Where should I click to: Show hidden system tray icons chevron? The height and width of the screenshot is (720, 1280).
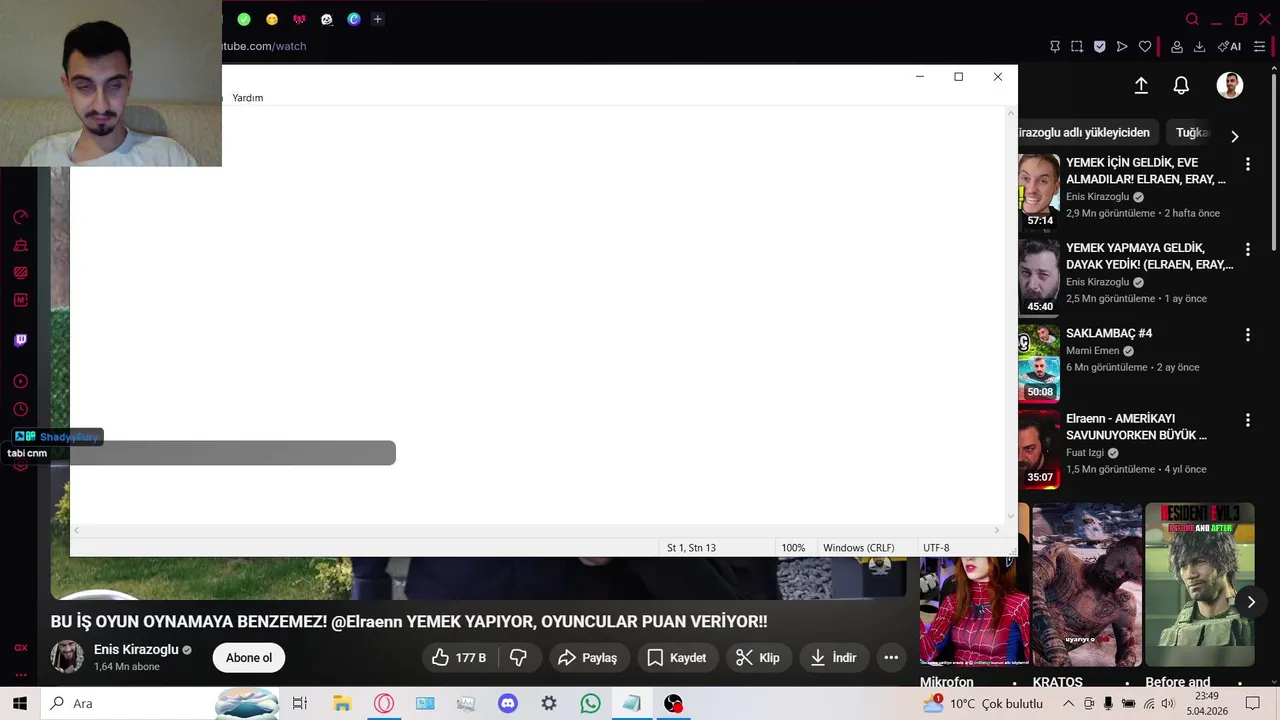(x=1068, y=704)
